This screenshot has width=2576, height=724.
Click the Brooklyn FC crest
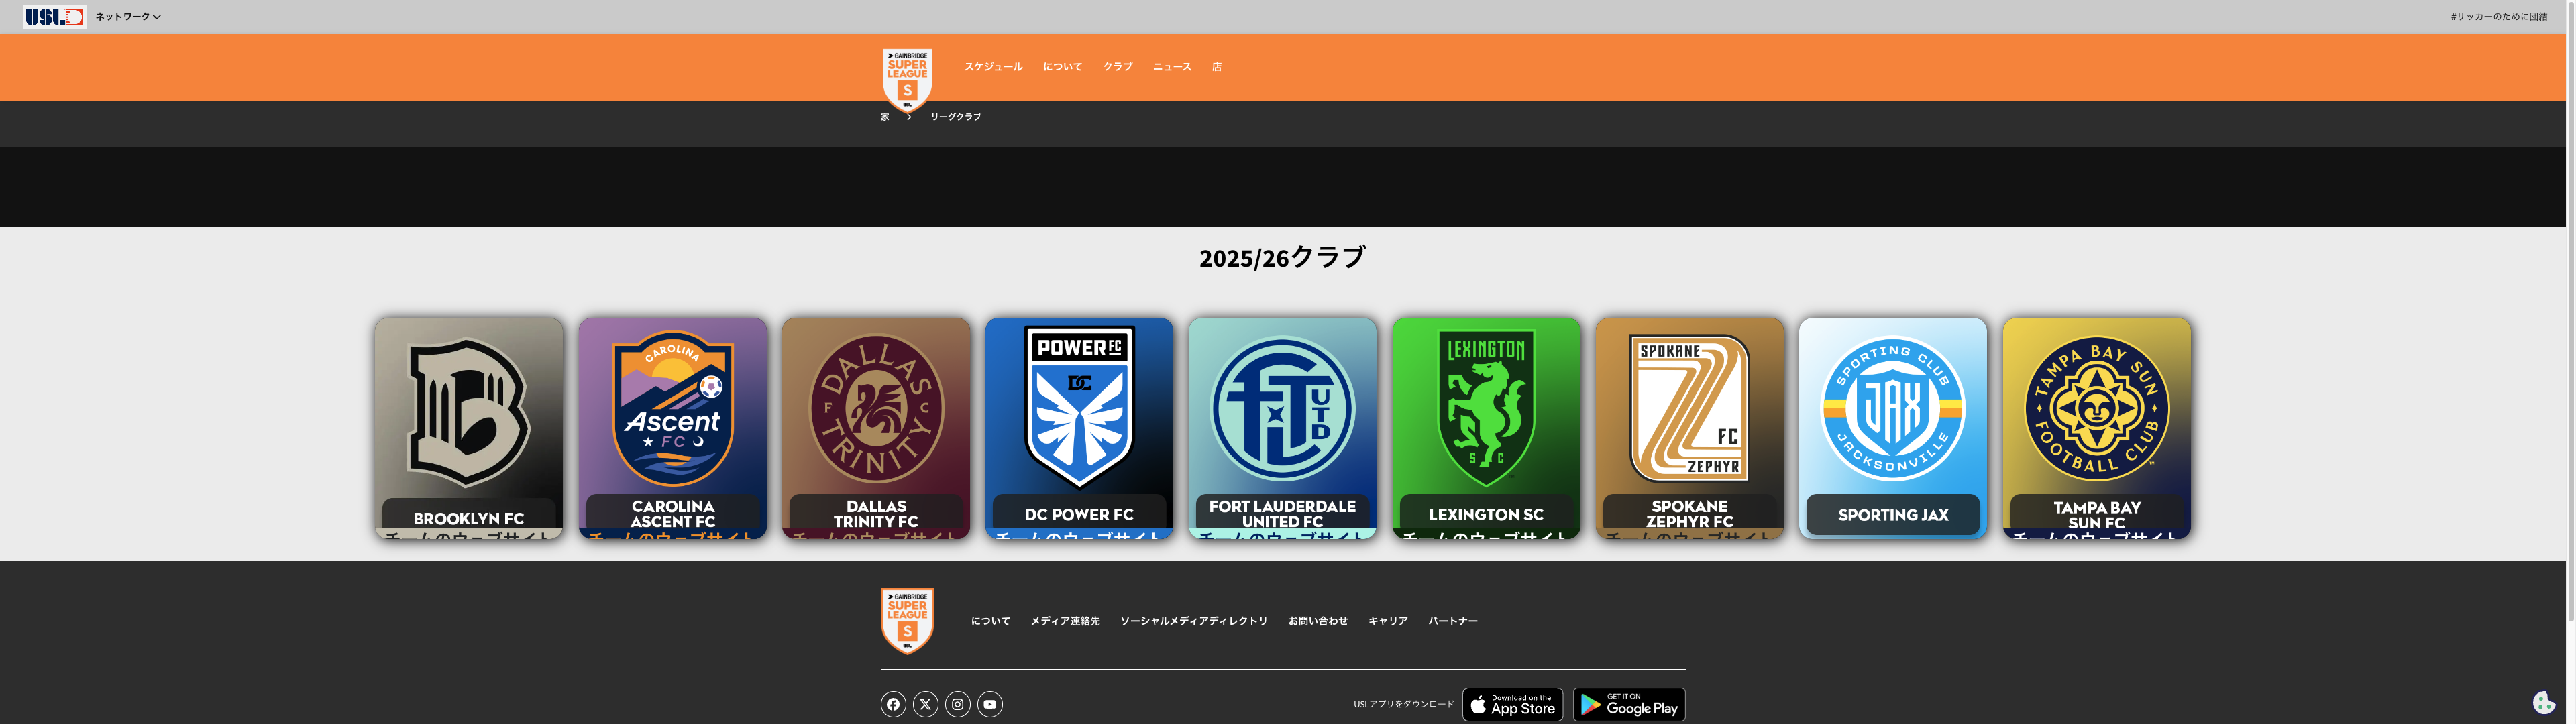(x=469, y=413)
